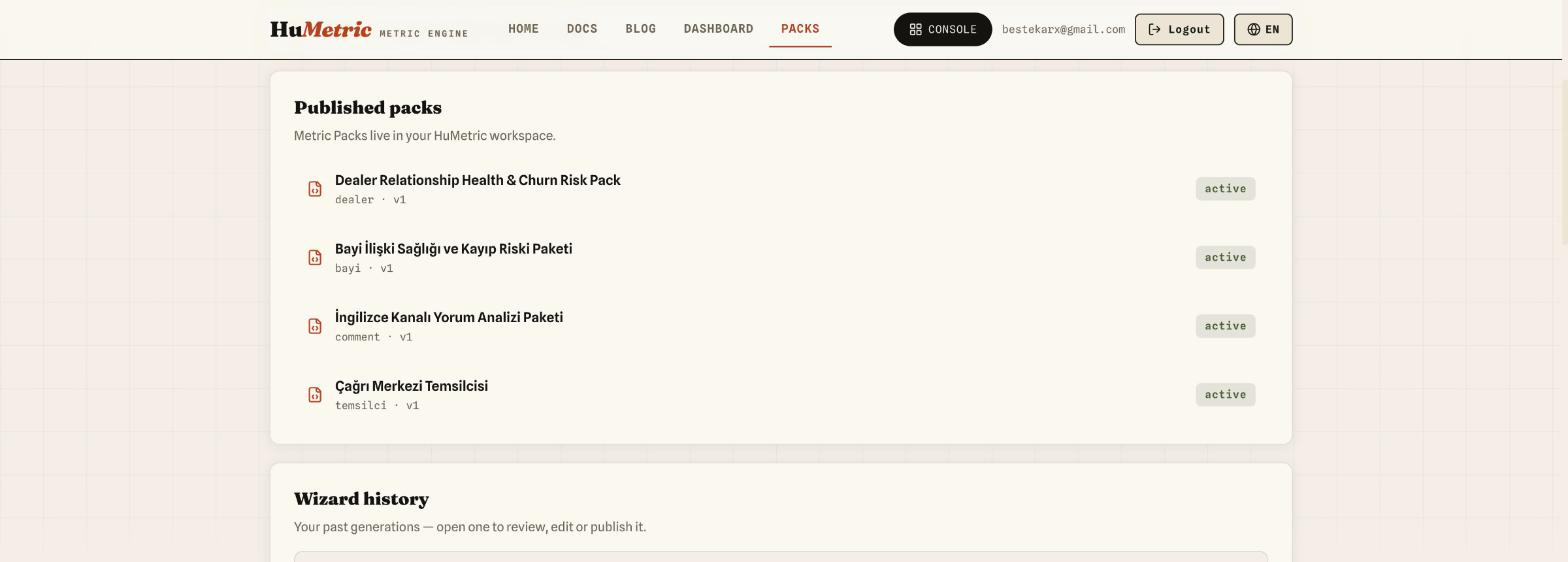Click the 'dealer · v1' version text
Screen dimensions: 1568x562
(370, 200)
